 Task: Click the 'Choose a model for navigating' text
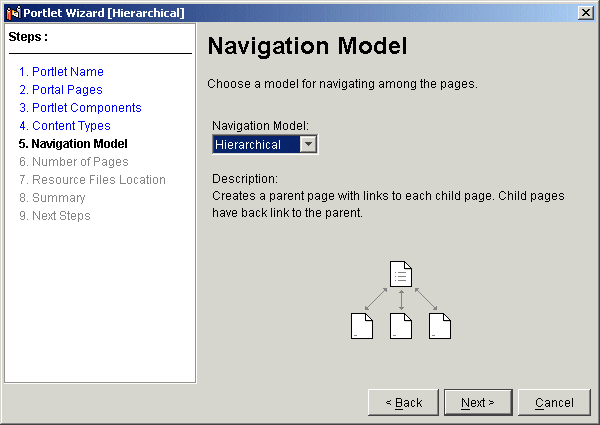[342, 84]
